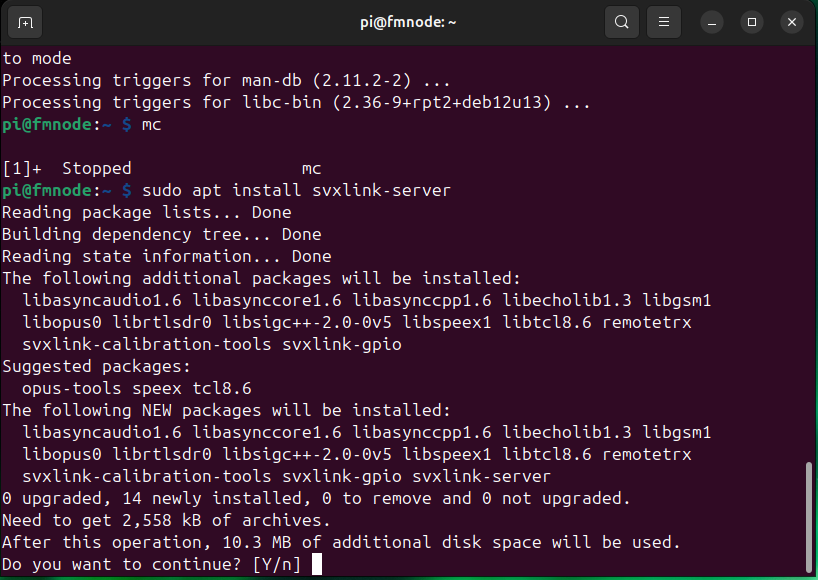This screenshot has height=580, width=818.
Task: Open a new terminal tab
Action: tap(24, 21)
